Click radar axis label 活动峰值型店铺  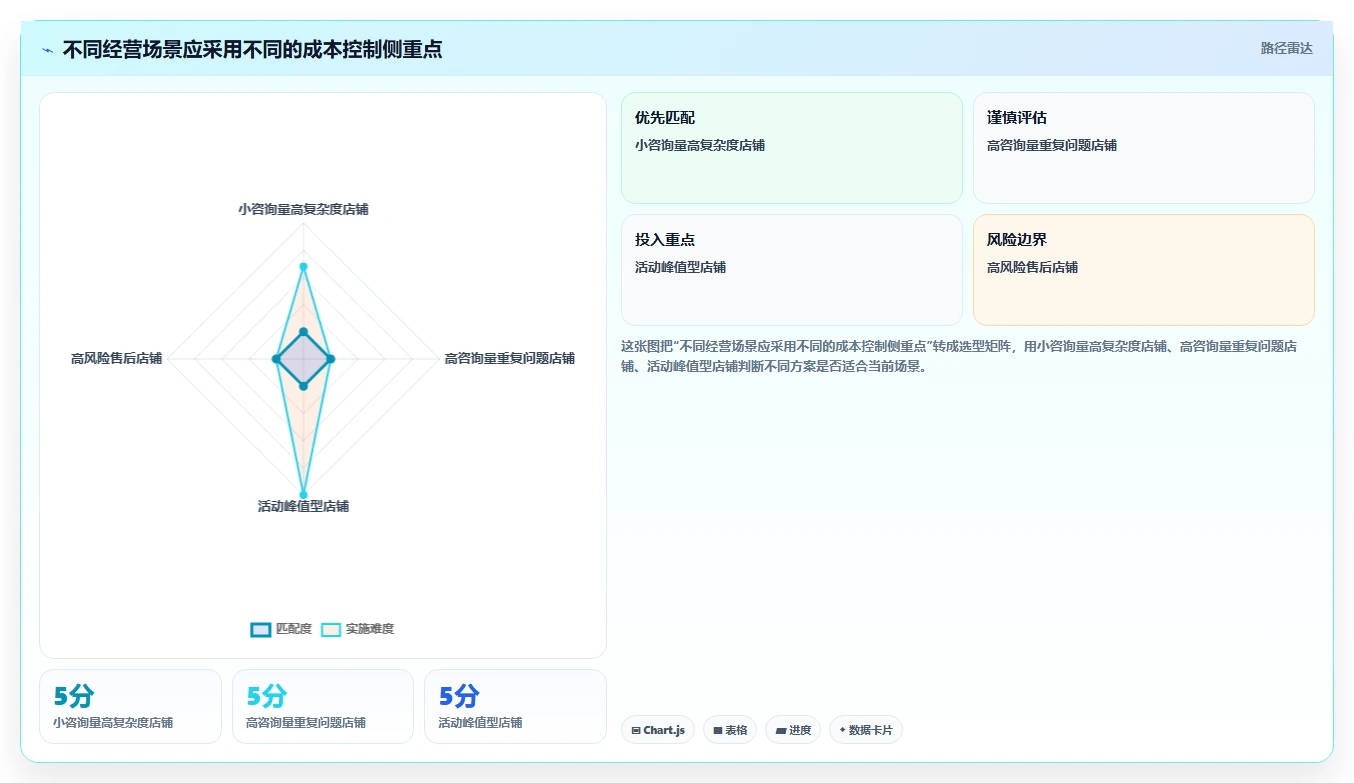click(x=303, y=506)
